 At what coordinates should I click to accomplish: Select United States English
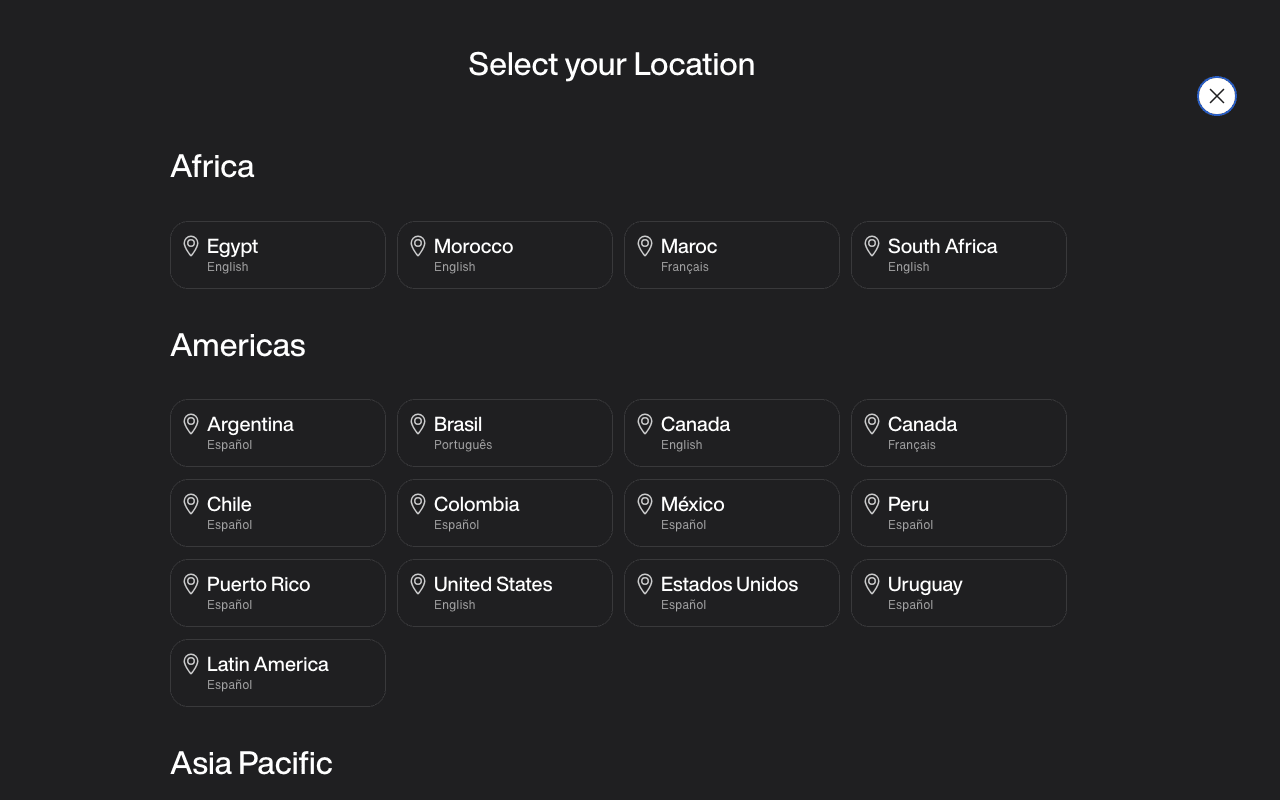504,593
